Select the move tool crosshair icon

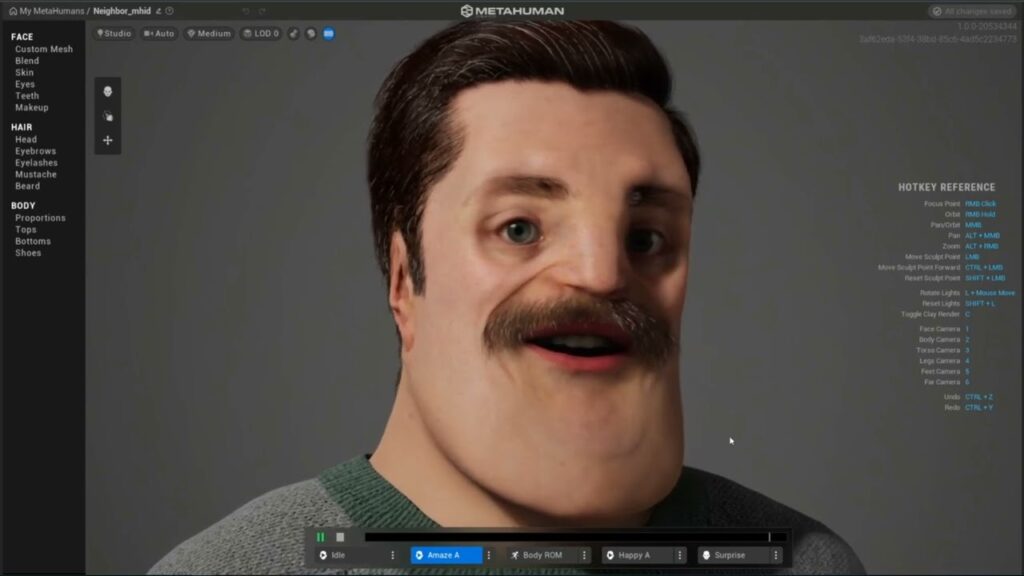point(107,140)
